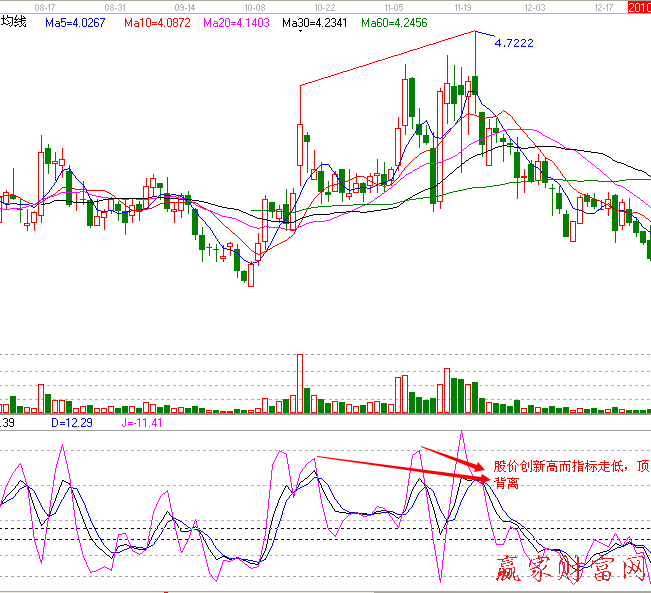This screenshot has height=593, width=651.
Task: Click the 均线 indicator label
Action: point(13,21)
